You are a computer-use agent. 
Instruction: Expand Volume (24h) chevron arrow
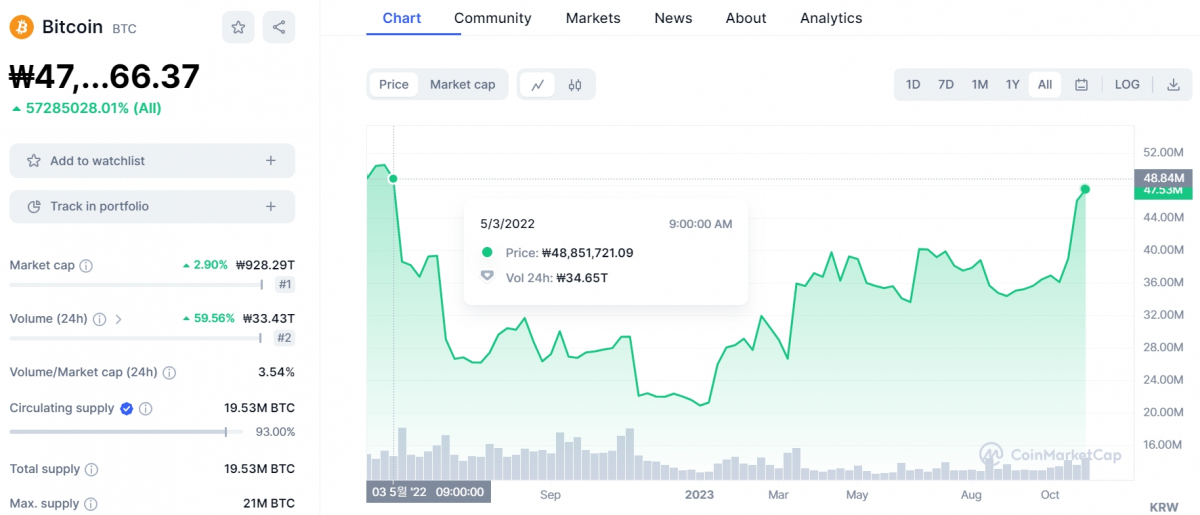tap(119, 319)
